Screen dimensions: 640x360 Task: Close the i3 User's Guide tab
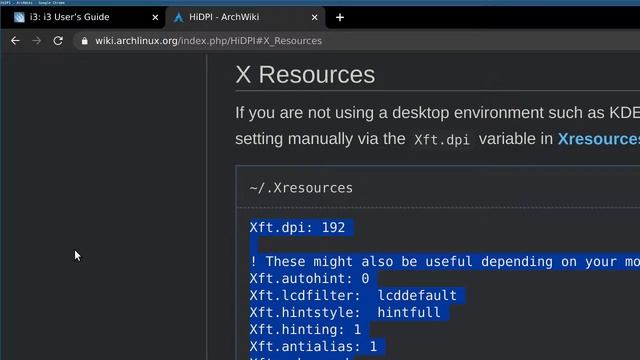(155, 18)
